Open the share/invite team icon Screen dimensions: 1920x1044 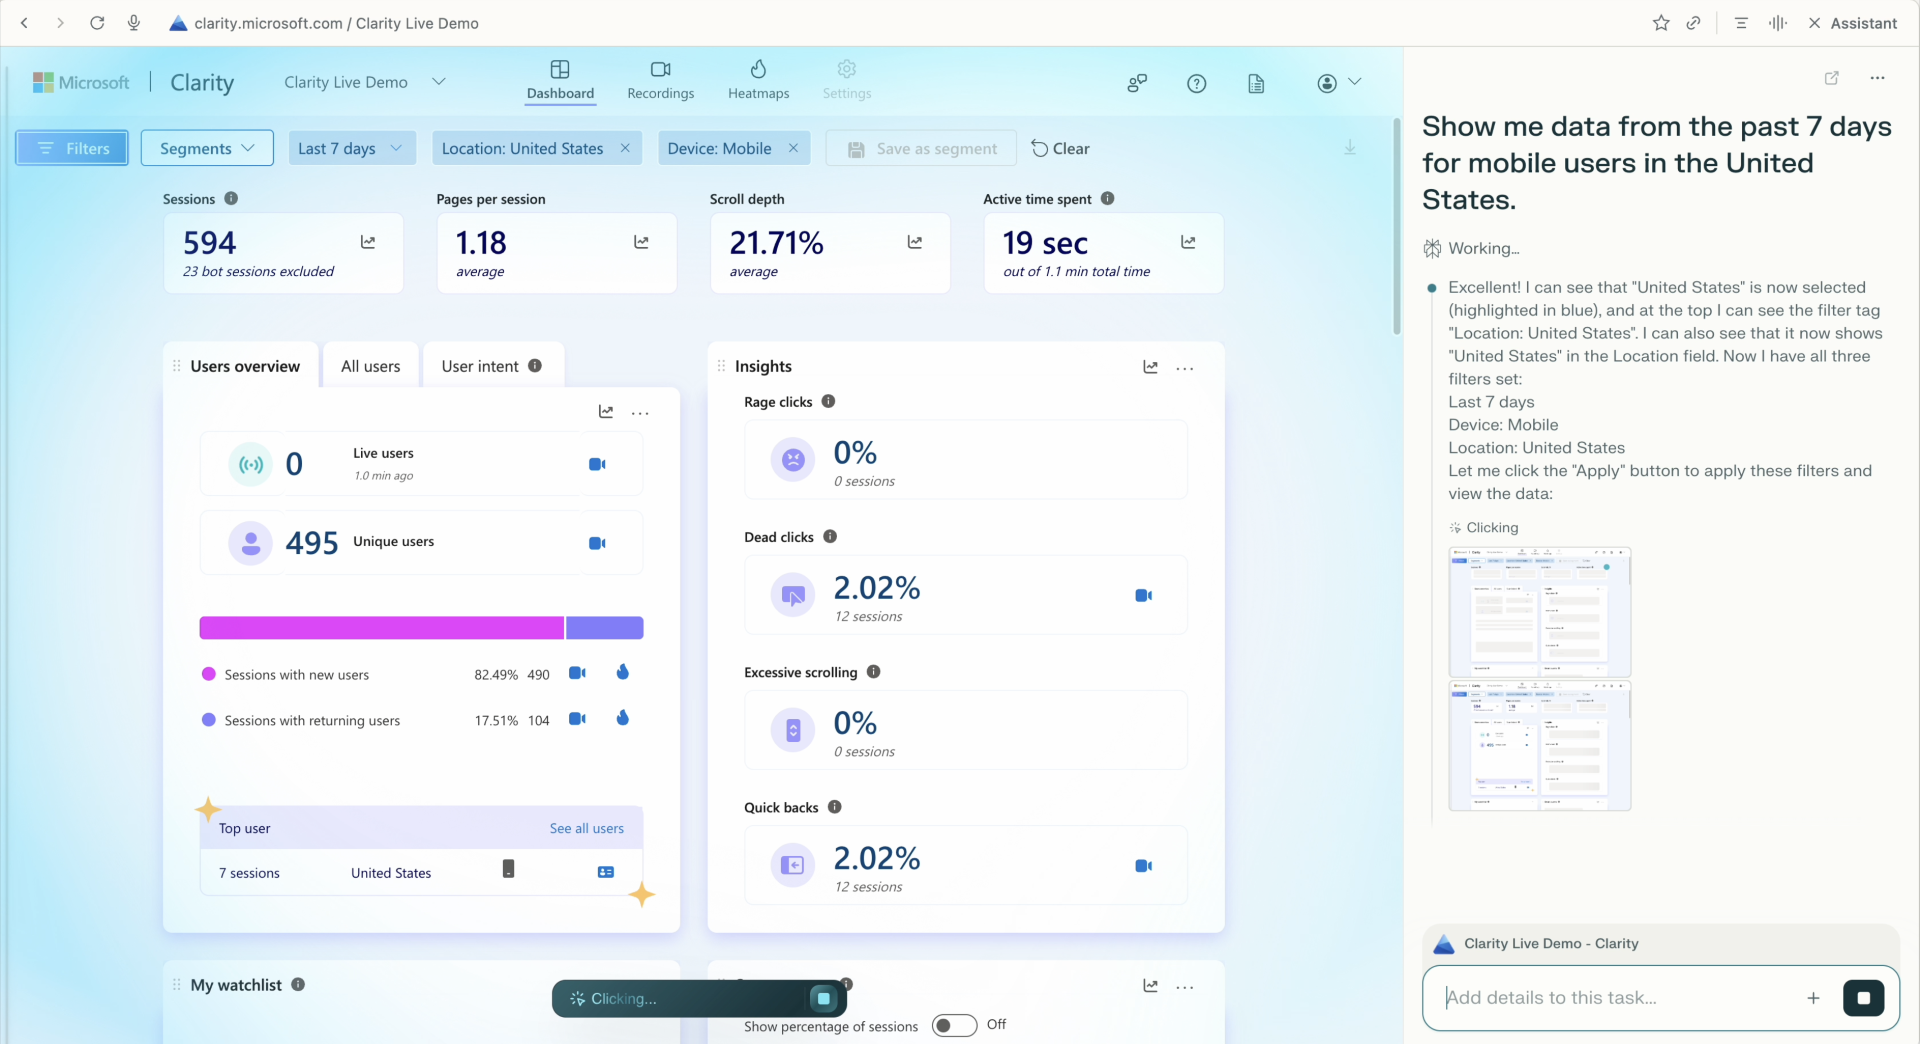click(x=1137, y=84)
